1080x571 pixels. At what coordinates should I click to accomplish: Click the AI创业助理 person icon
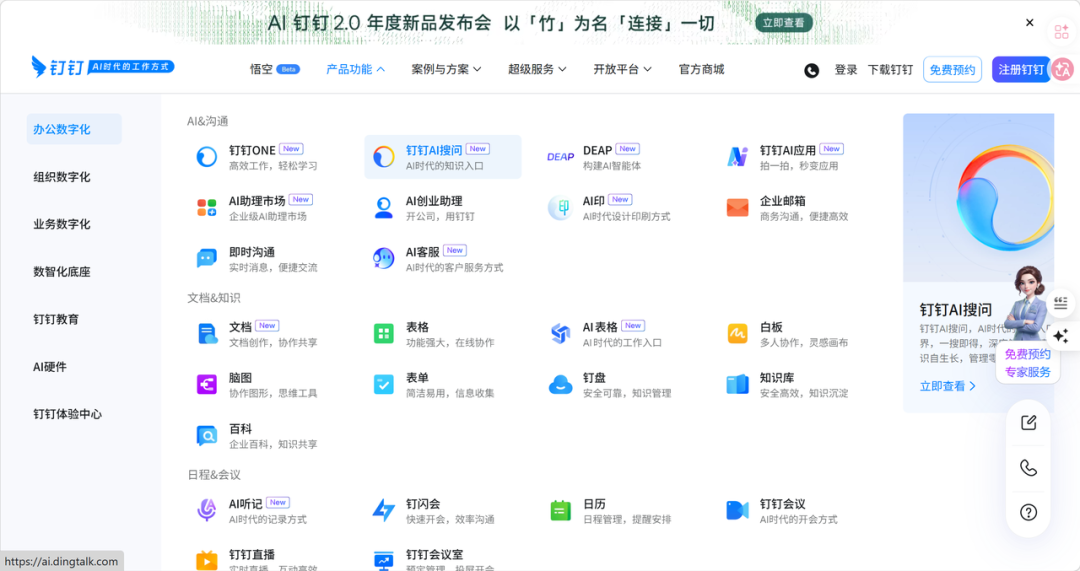click(x=384, y=207)
